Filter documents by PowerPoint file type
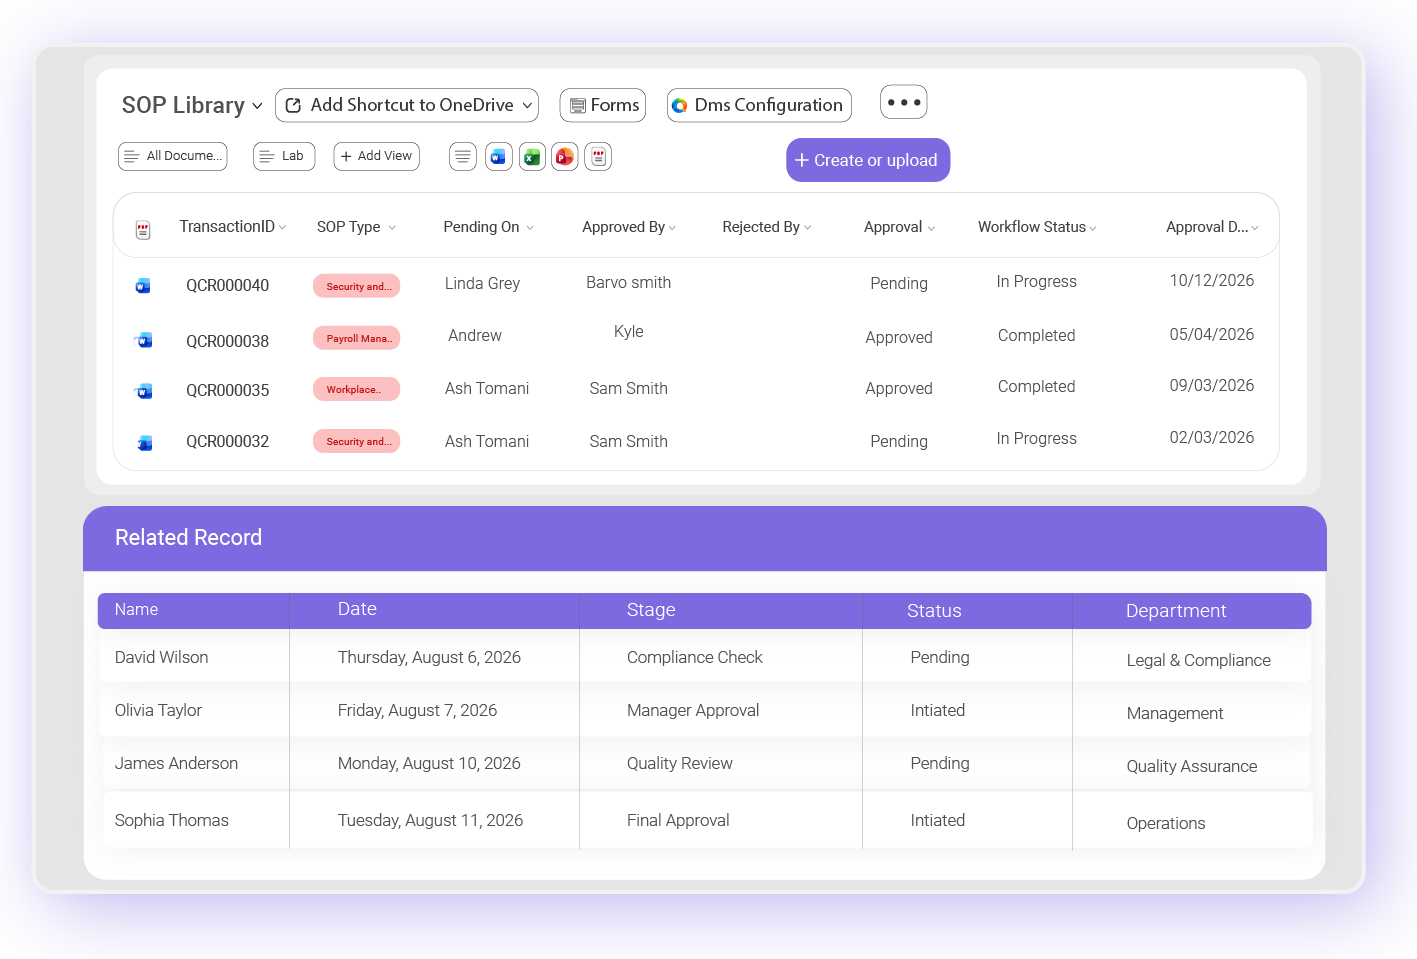 pos(565,157)
